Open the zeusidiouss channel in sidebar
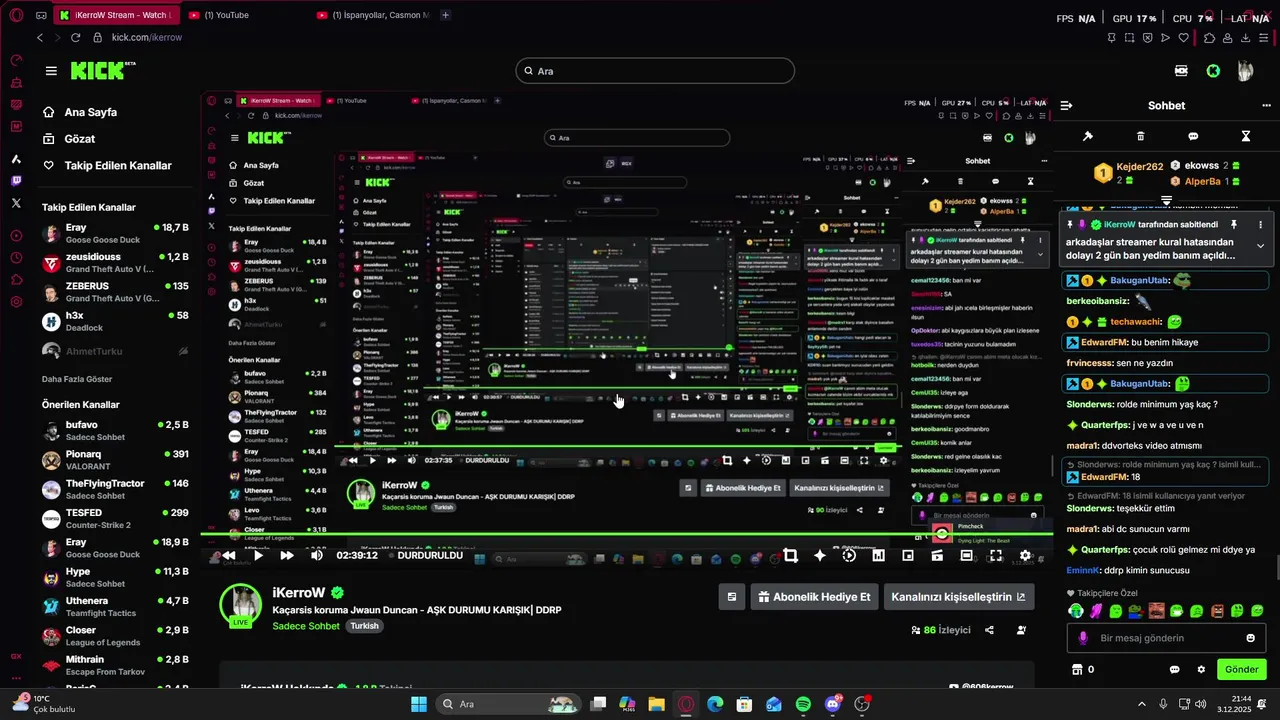Screen dimensions: 1280x720 [x=116, y=263]
